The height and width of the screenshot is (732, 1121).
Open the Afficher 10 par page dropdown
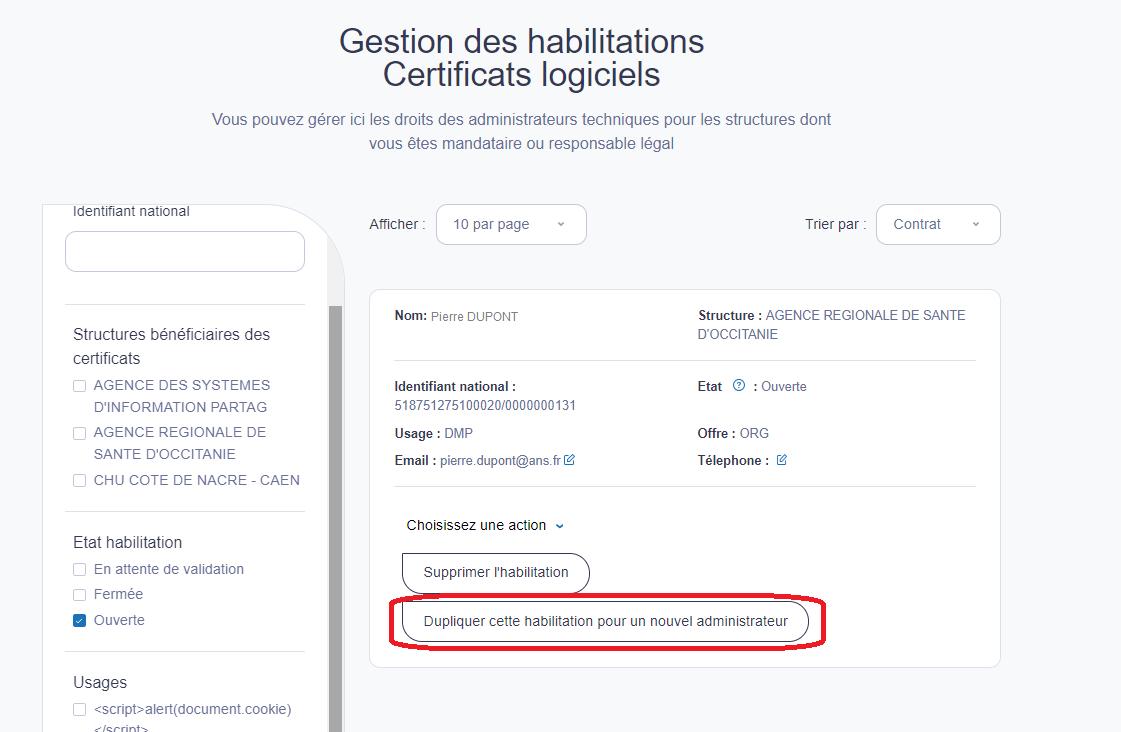point(511,224)
